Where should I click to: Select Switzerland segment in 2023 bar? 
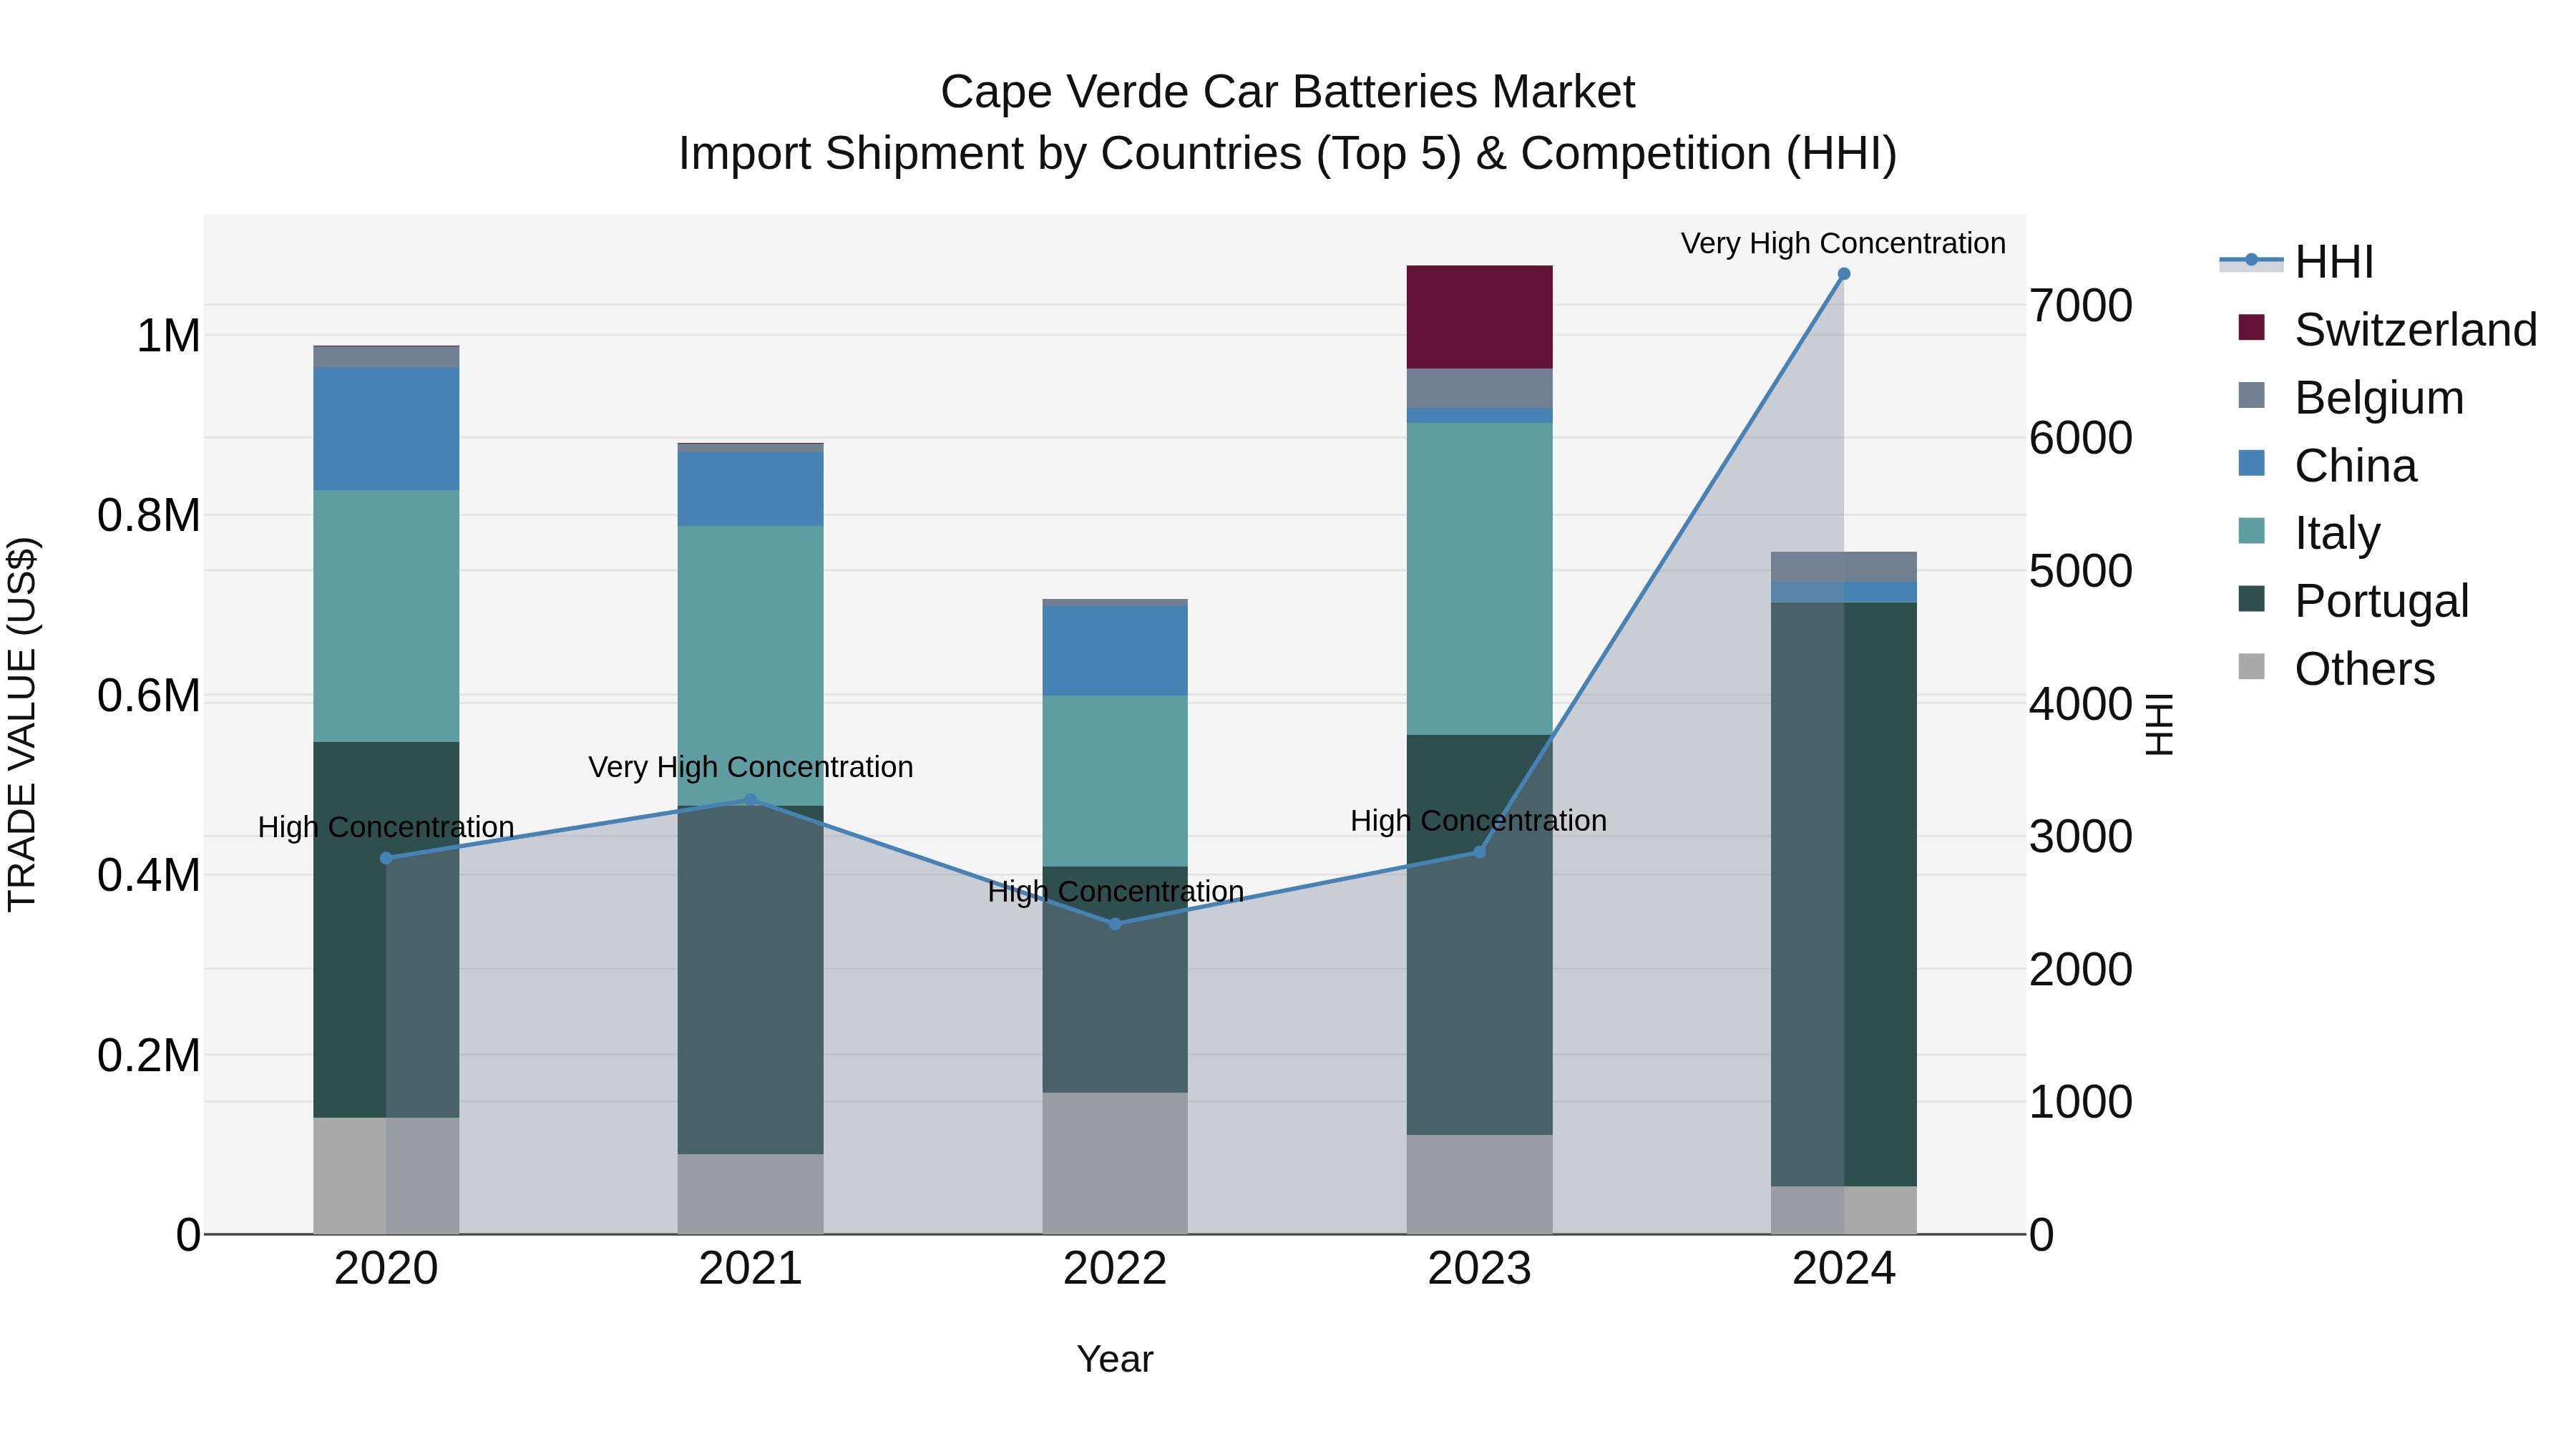click(x=1480, y=317)
